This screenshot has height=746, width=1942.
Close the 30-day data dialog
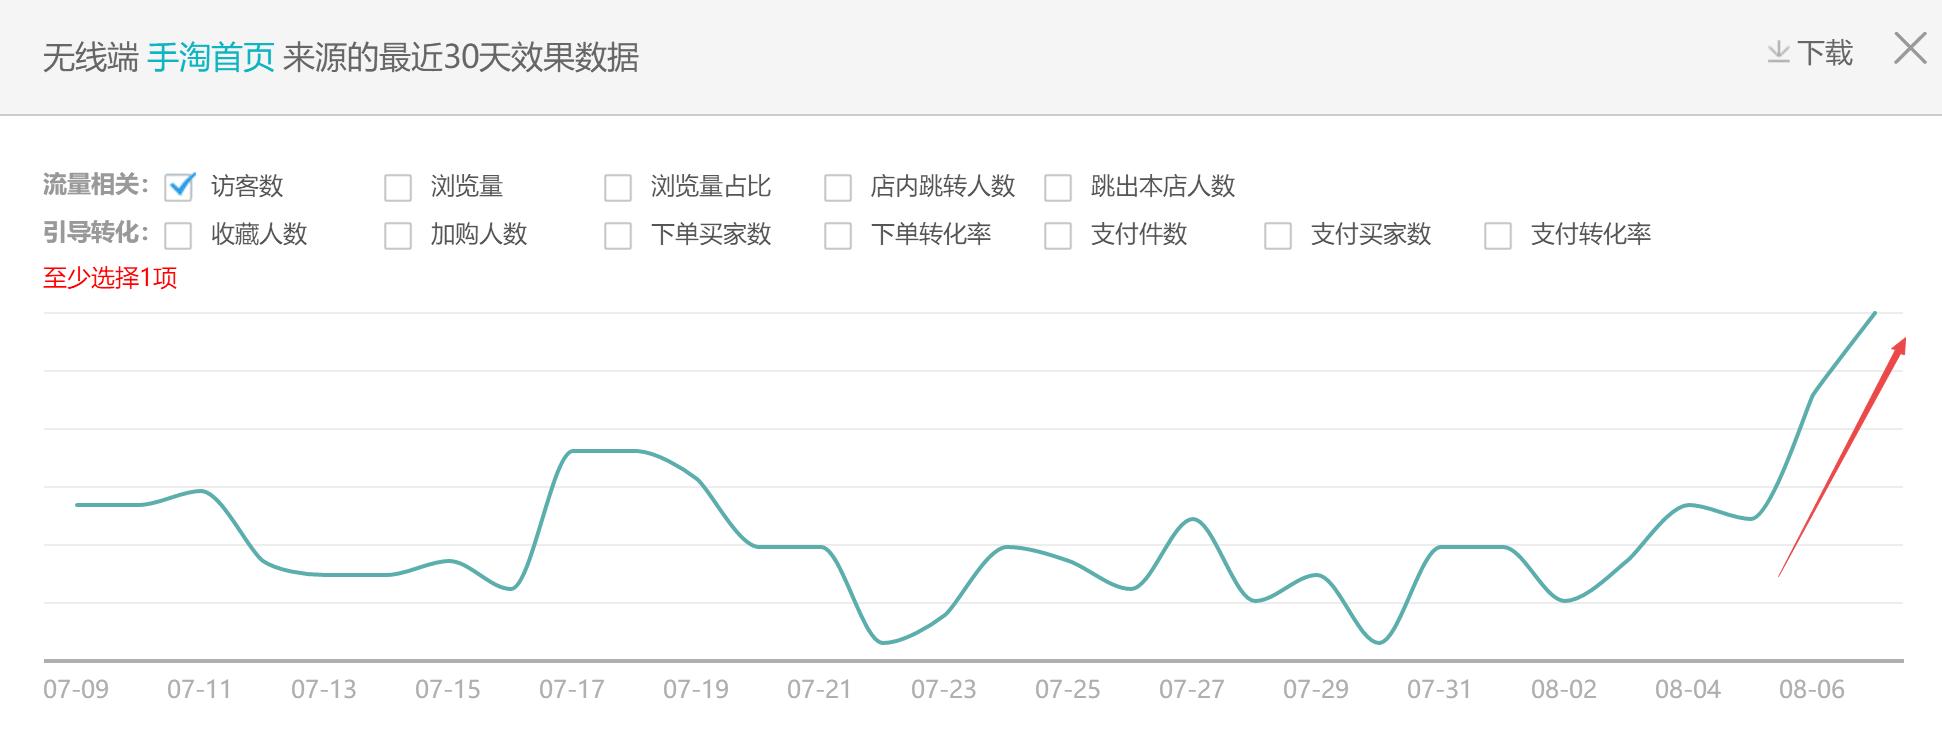(1910, 49)
